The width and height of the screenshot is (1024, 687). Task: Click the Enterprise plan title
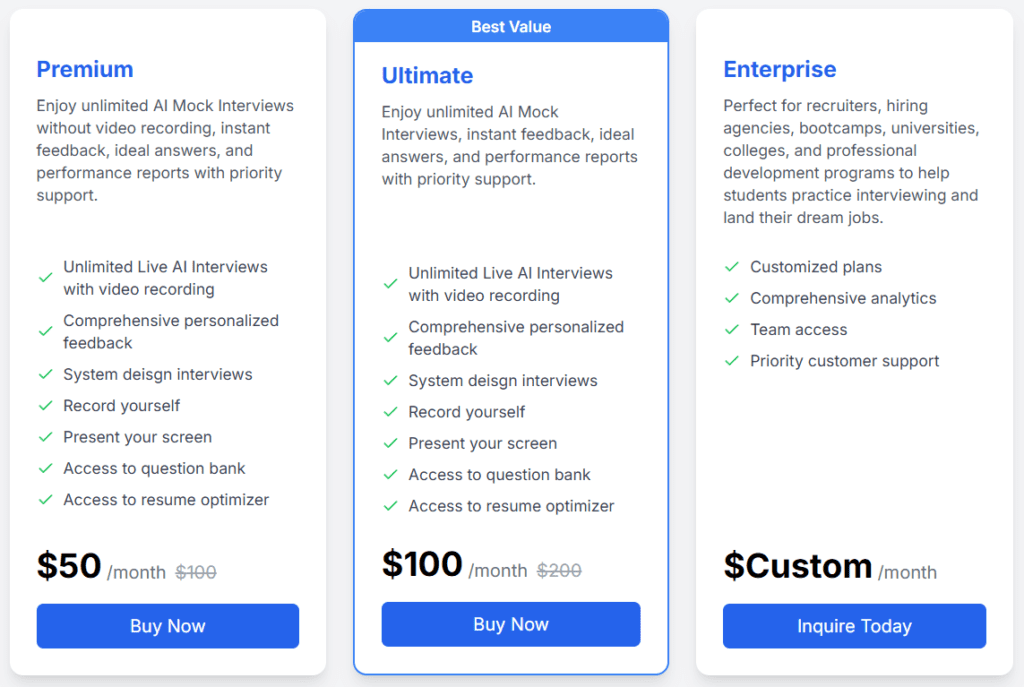[x=780, y=69]
